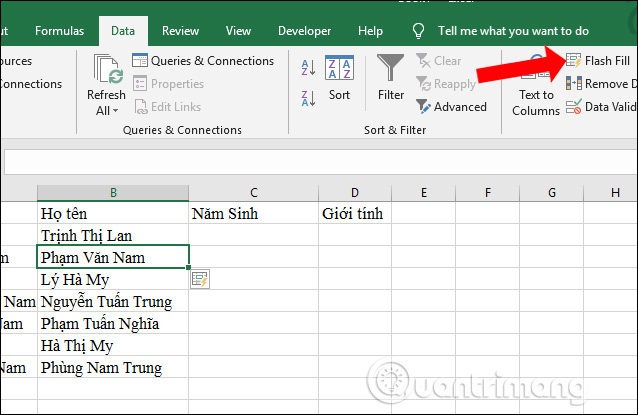Select the cell Phùng Nam Trung

pos(113,367)
